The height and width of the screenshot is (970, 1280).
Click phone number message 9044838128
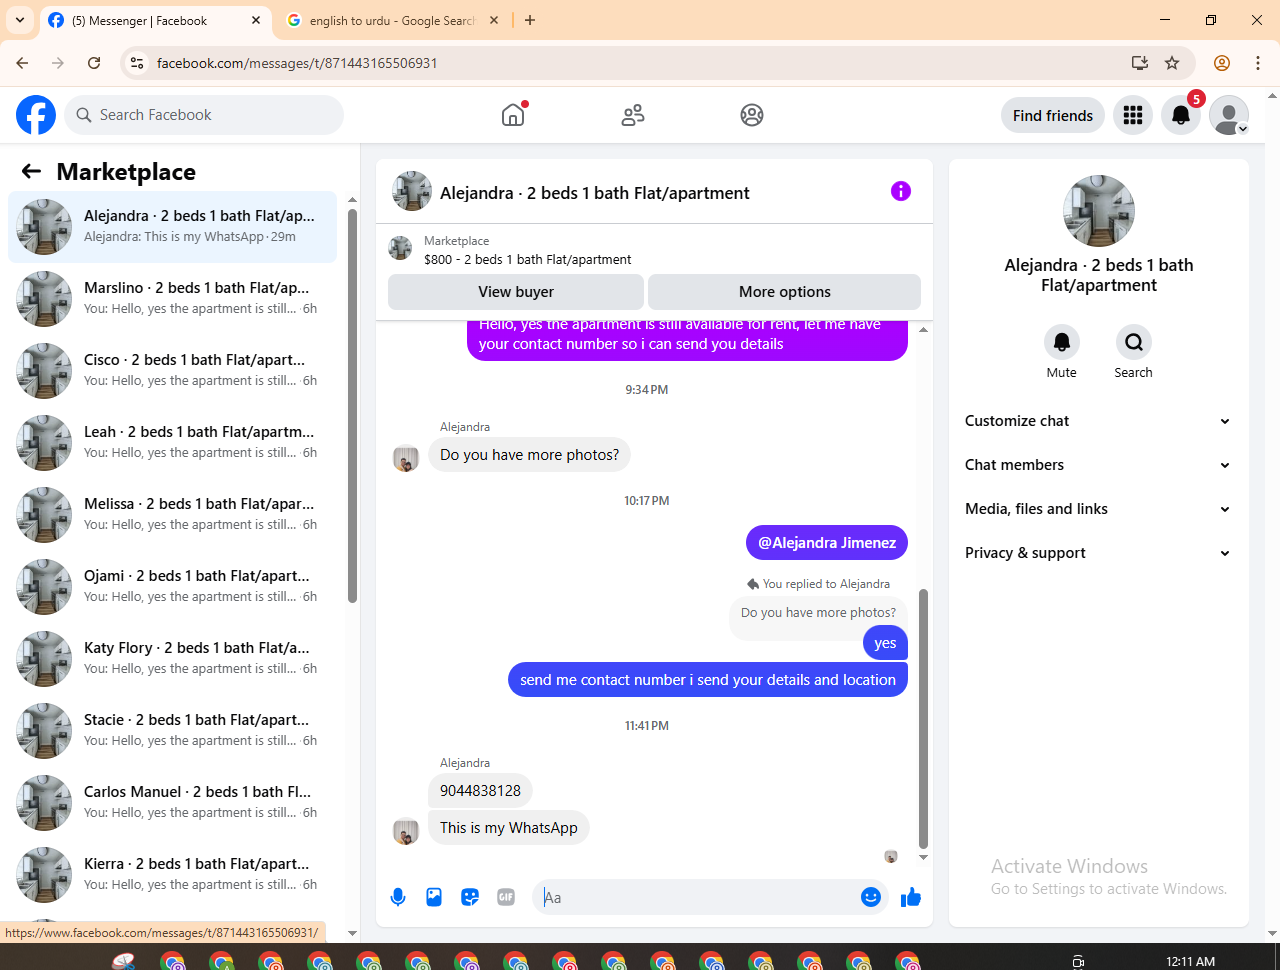(x=480, y=791)
